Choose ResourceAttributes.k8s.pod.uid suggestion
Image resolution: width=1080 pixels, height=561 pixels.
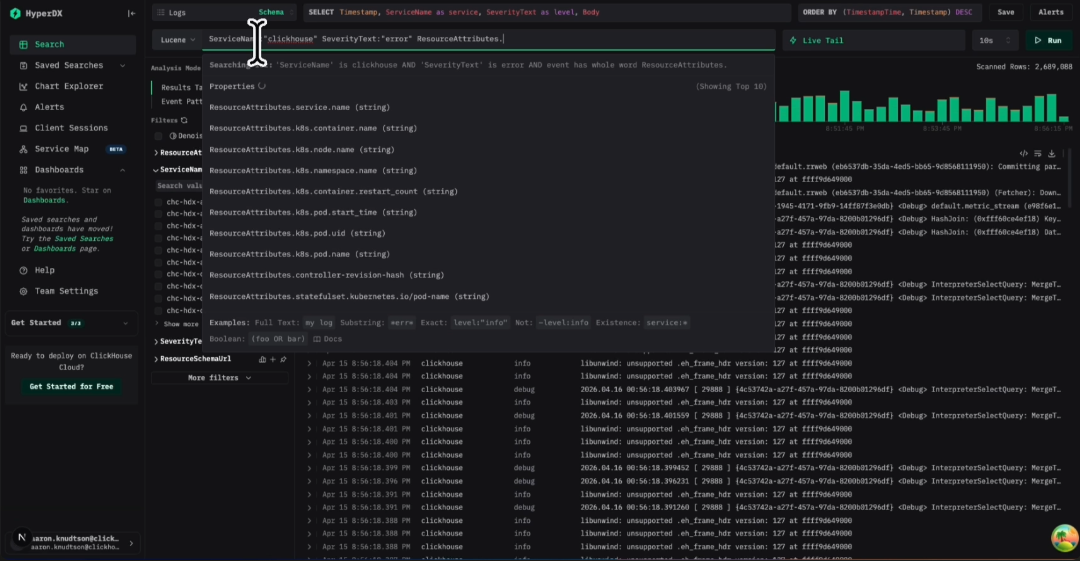(x=488, y=233)
